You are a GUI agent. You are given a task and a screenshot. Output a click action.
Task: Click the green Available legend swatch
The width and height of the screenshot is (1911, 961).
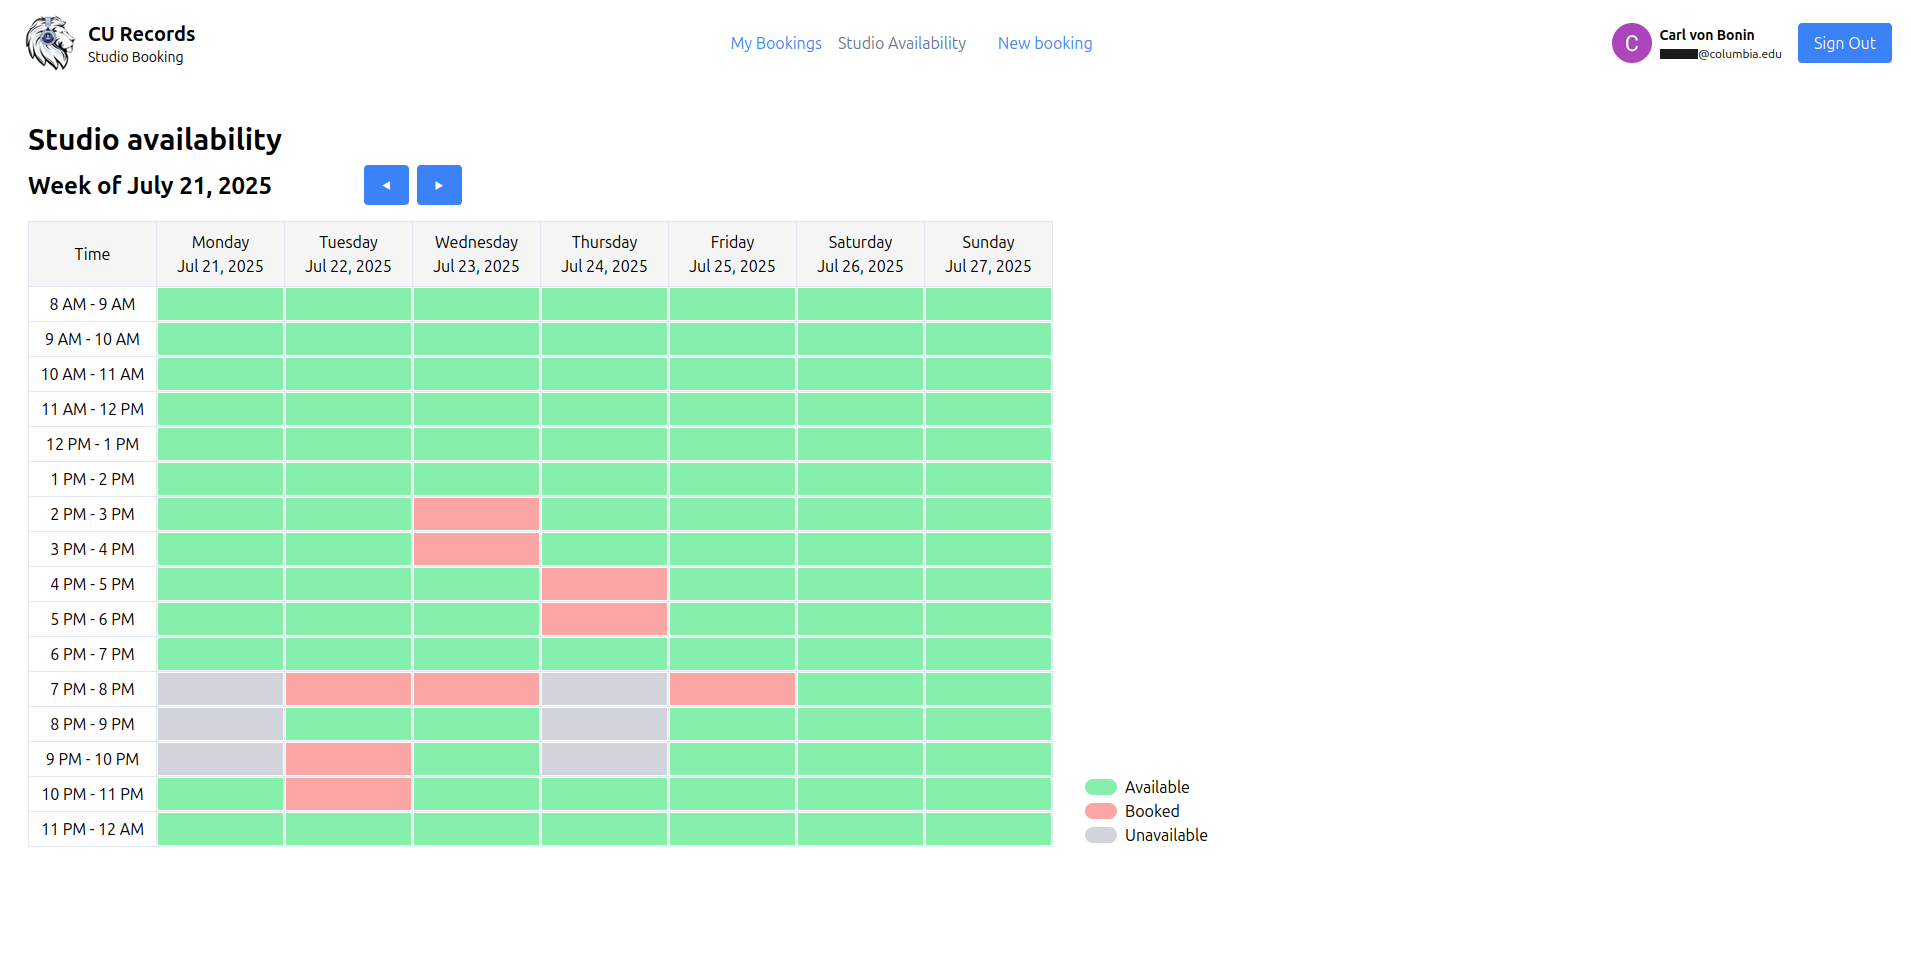tap(1100, 787)
